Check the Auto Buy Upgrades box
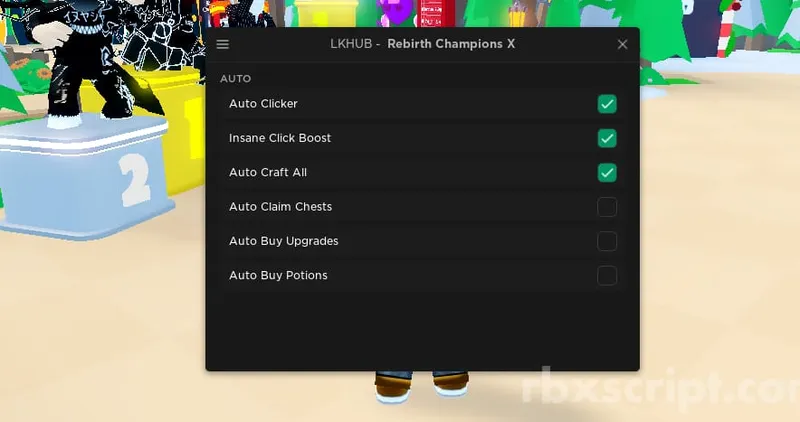Viewport: 800px width, 422px height. [x=607, y=241]
